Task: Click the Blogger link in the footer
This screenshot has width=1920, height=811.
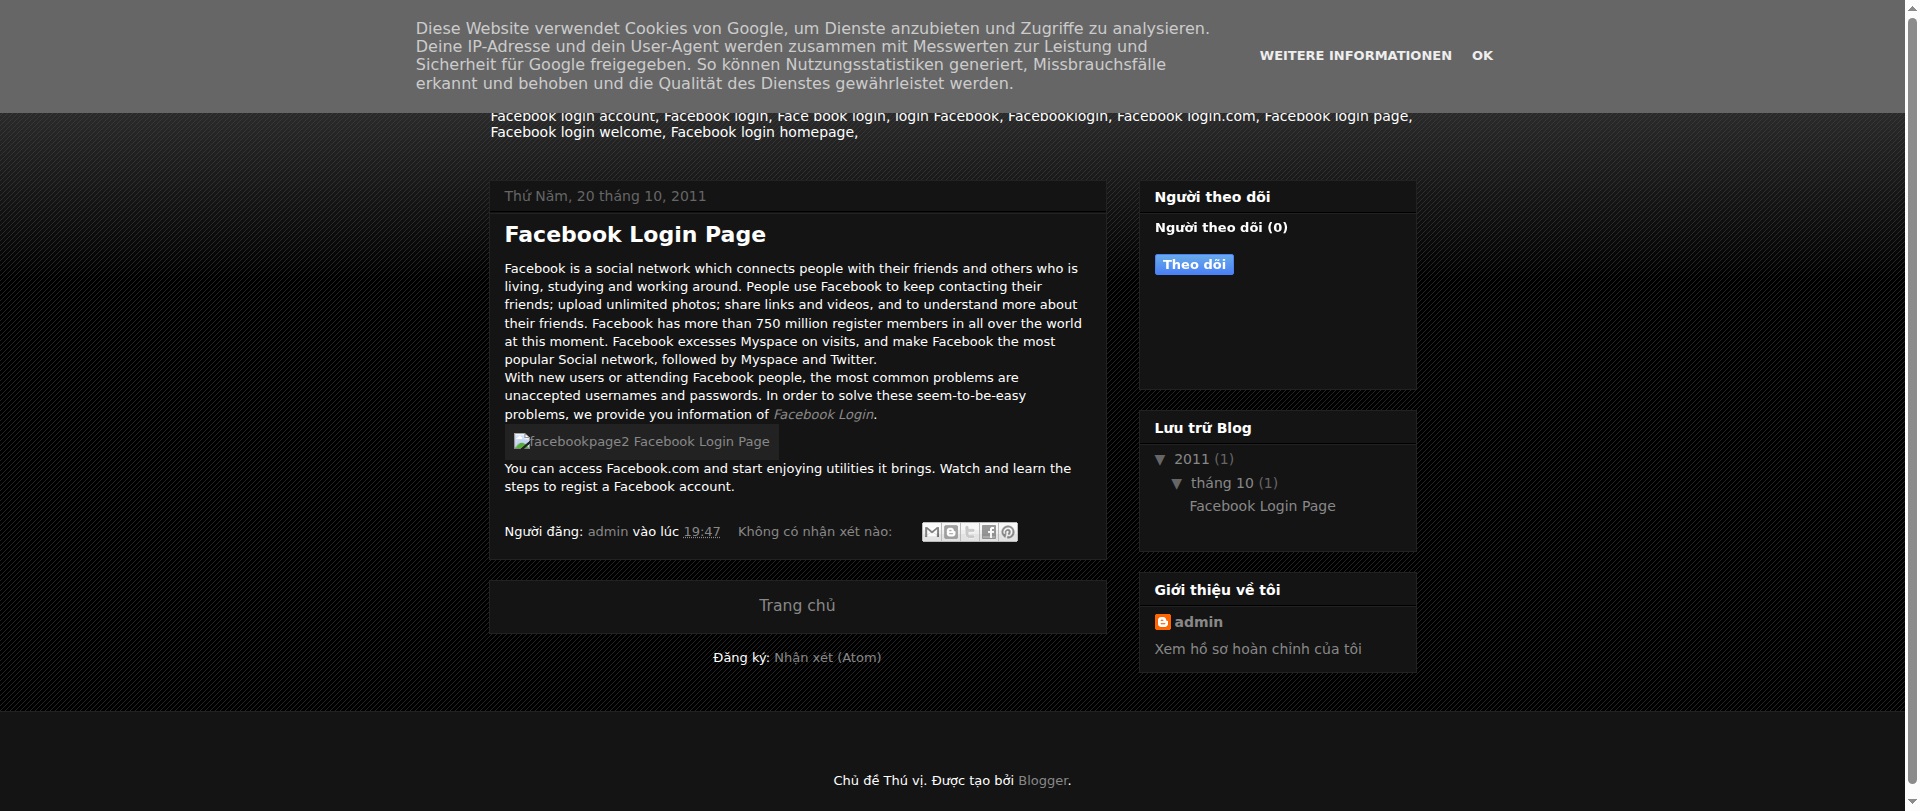Action: click(1043, 781)
